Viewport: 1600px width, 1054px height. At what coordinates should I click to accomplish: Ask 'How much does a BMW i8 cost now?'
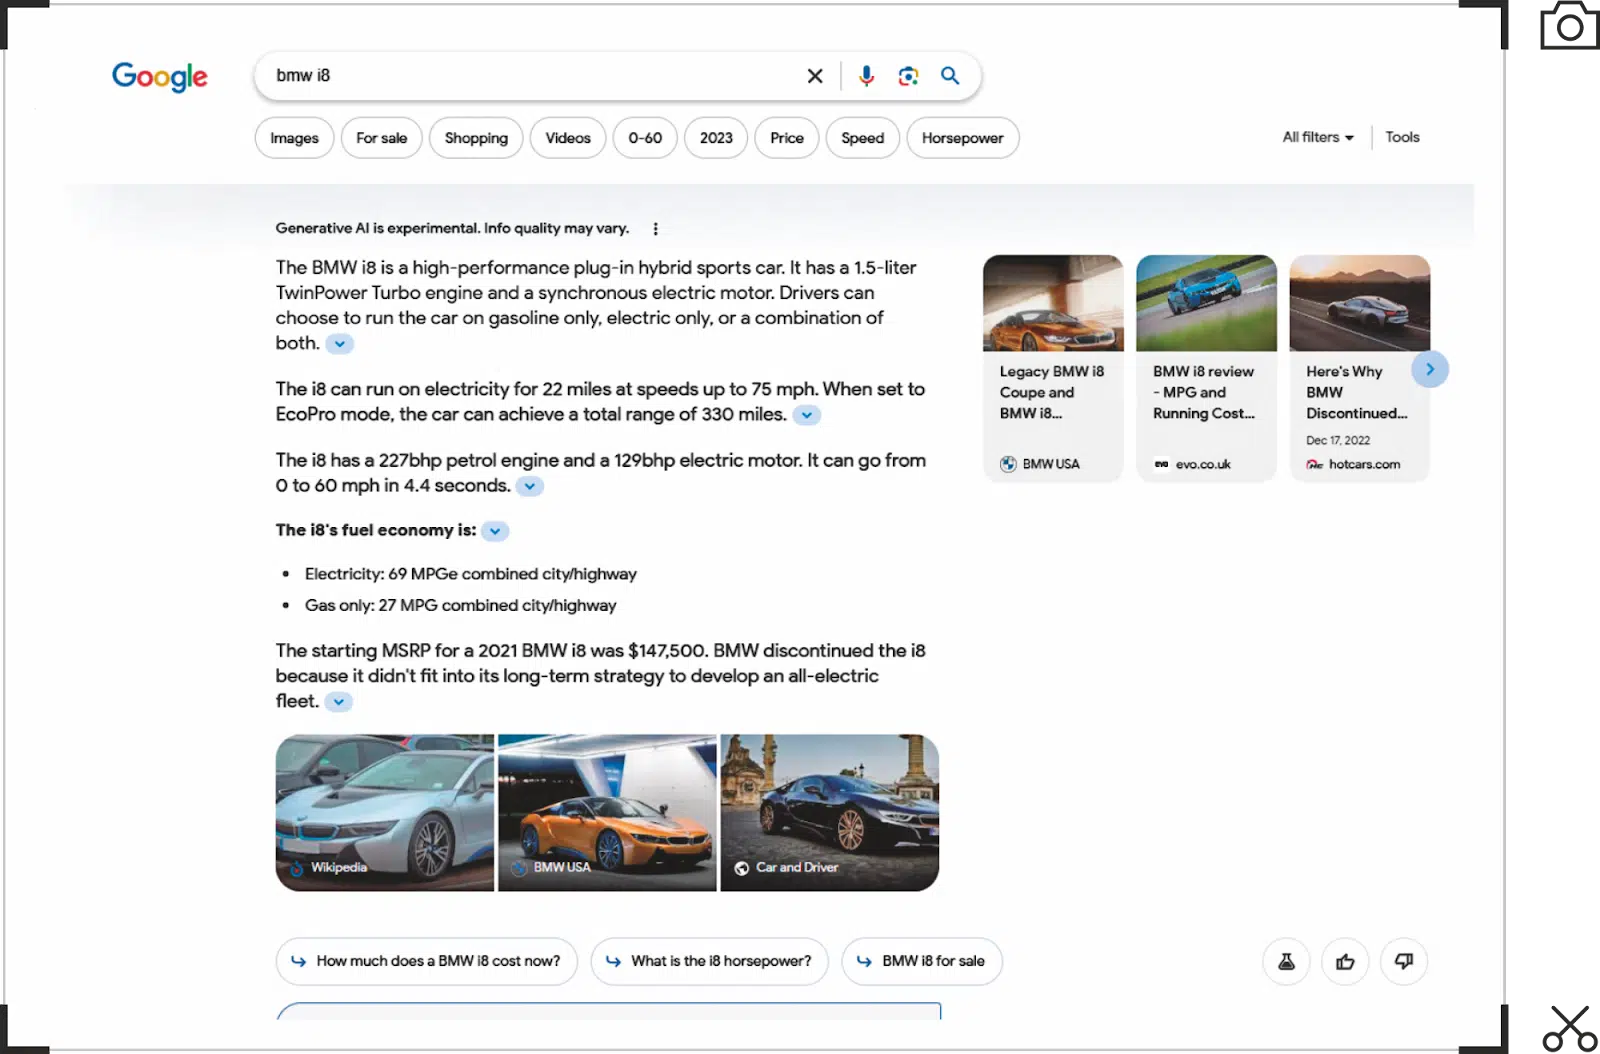point(427,961)
